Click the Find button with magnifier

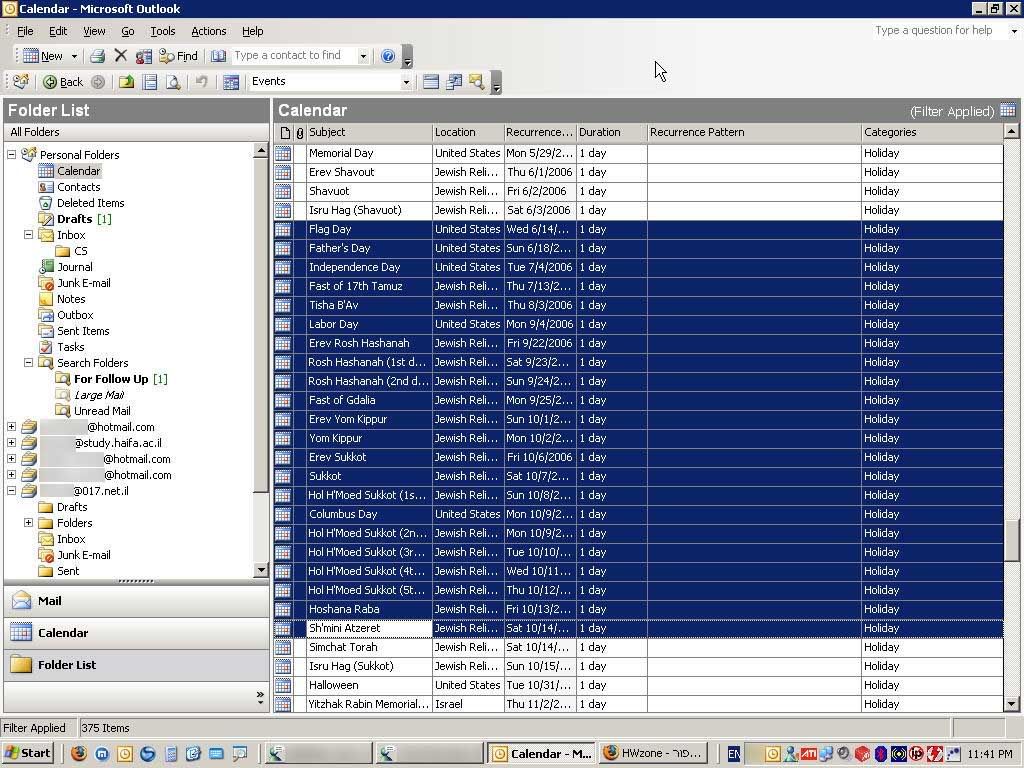click(x=178, y=56)
